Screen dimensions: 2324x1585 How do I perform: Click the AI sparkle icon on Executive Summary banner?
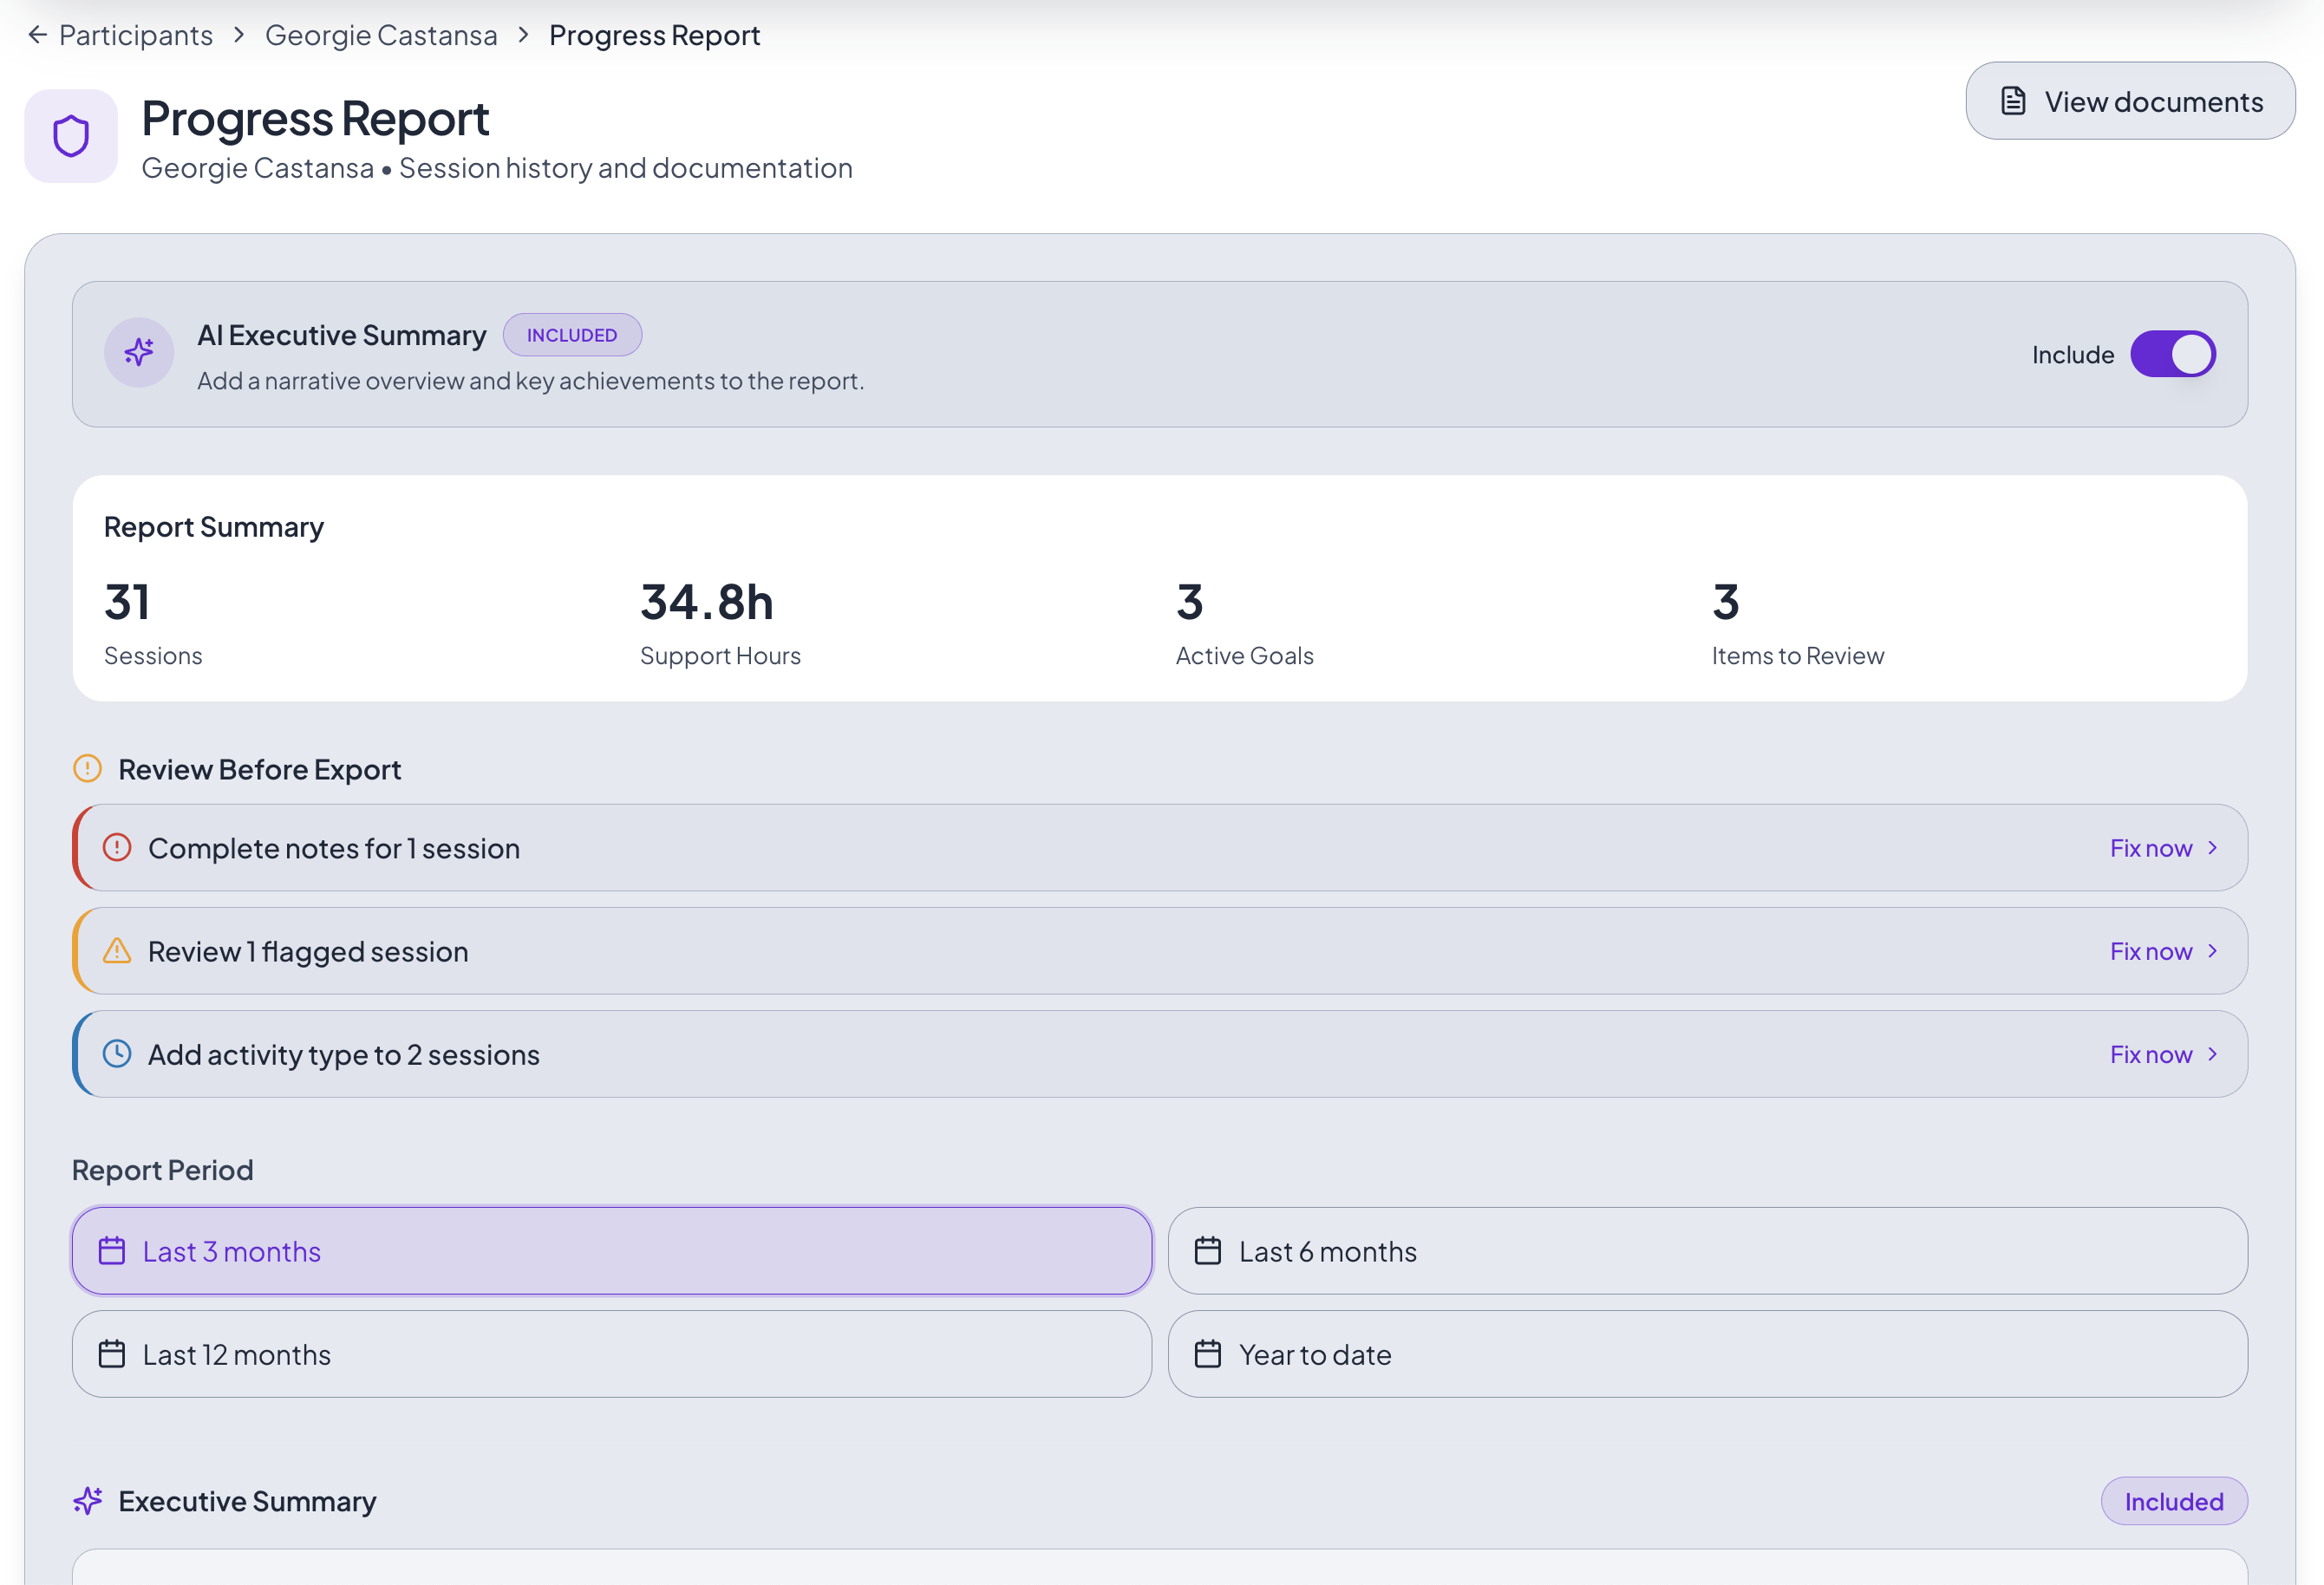click(x=138, y=352)
